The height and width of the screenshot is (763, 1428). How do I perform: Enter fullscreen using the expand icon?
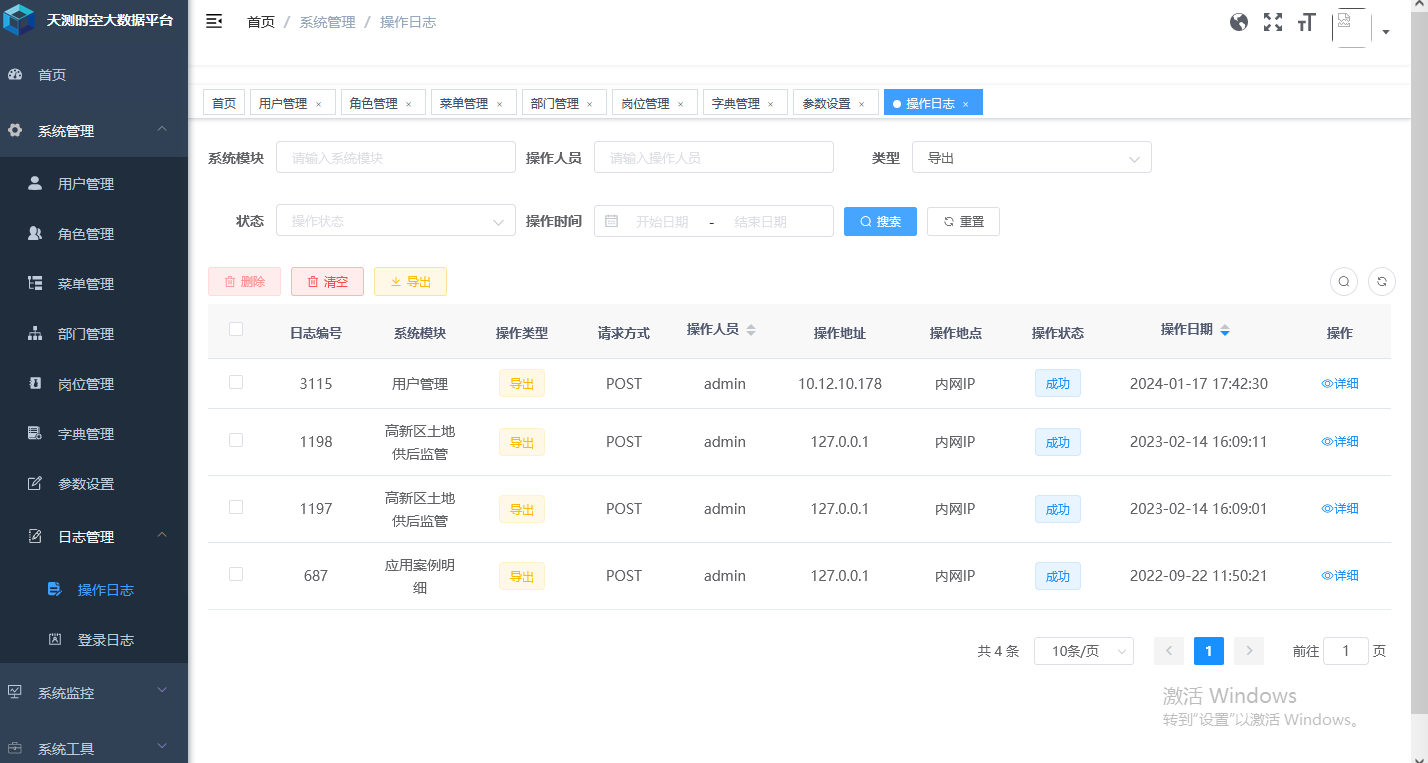(1272, 21)
